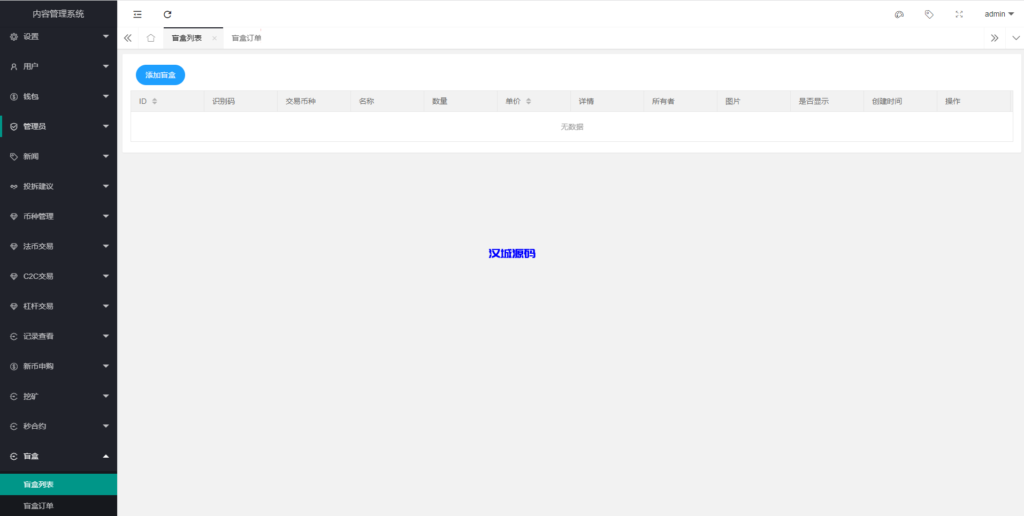
Task: Open the tab operations dropdown arrow
Action: coord(1015,38)
